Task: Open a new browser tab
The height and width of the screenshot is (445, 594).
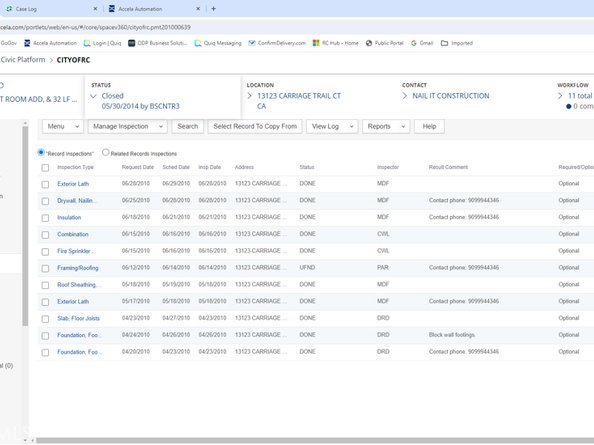Action: coord(213,9)
